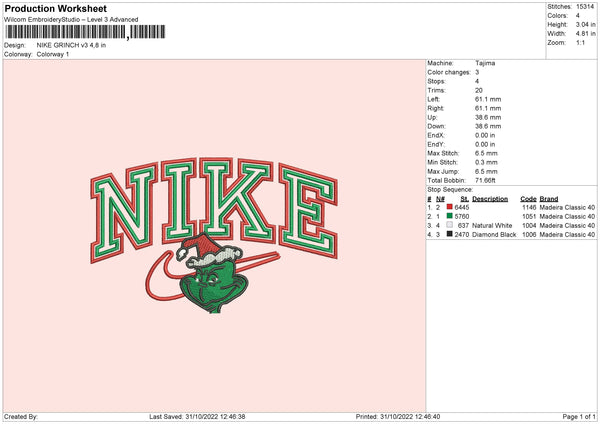Click the Trims value '20'
This screenshot has width=600, height=424.
(479, 90)
